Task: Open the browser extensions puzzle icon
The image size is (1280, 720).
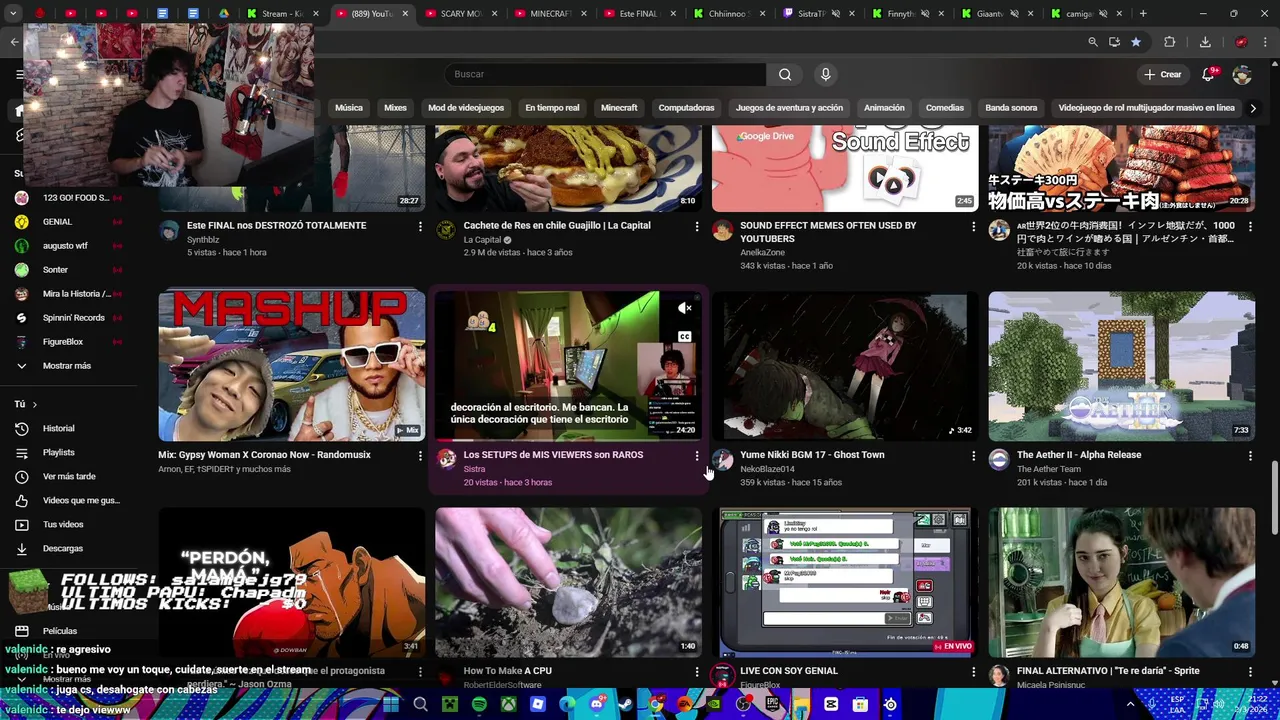Action: point(1169,42)
